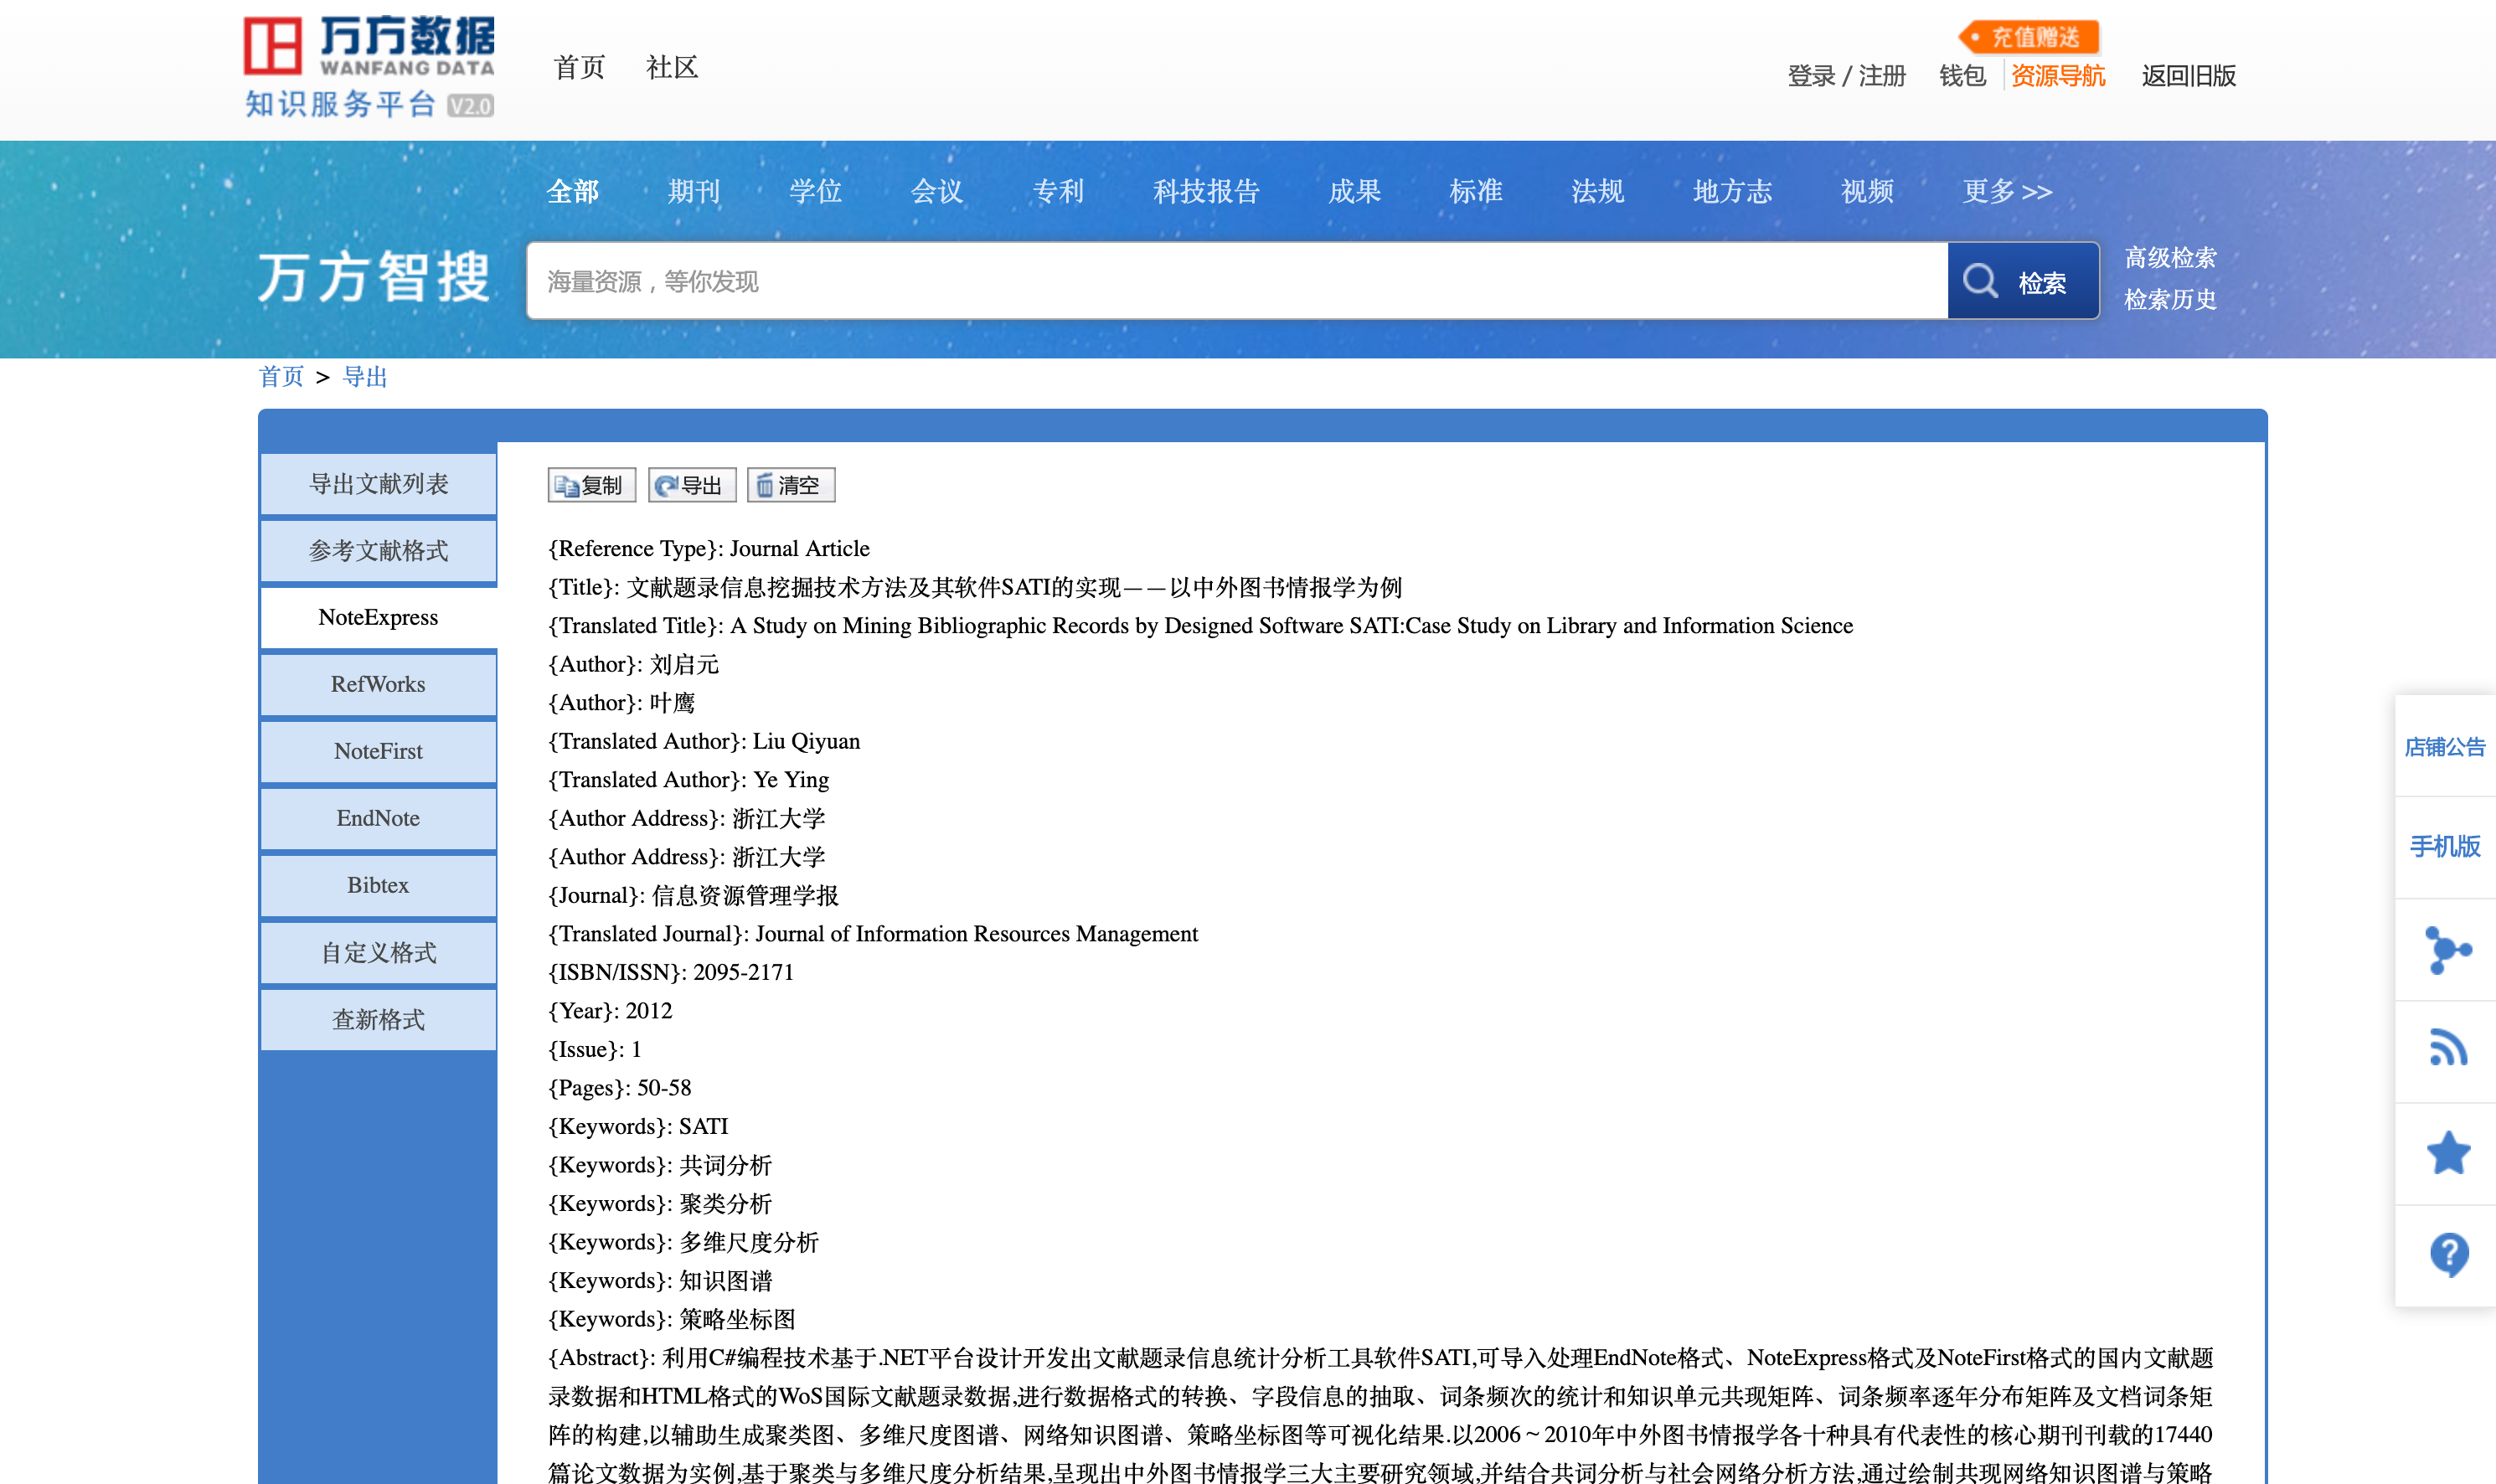Viewport: 2496px width, 1484px height.
Task: Focus the search box 海量资源，等你发现
Action: click(x=1237, y=281)
